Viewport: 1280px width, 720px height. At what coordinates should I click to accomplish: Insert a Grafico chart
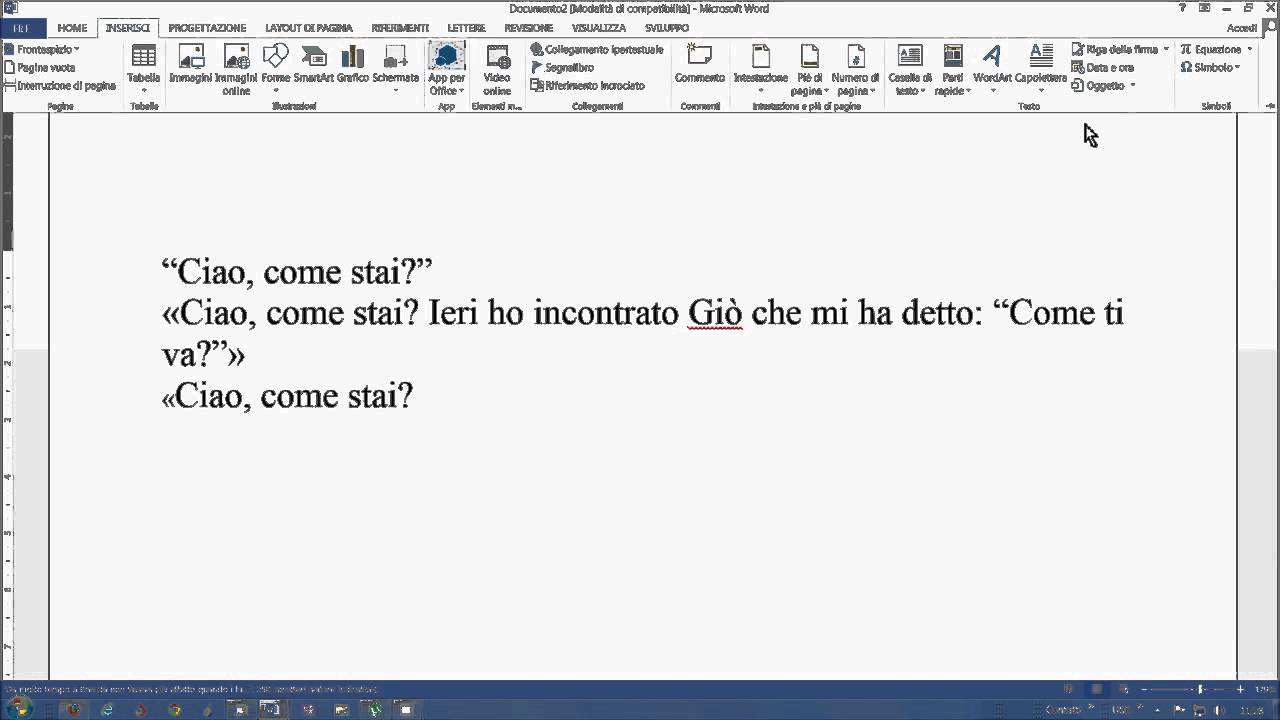(353, 64)
